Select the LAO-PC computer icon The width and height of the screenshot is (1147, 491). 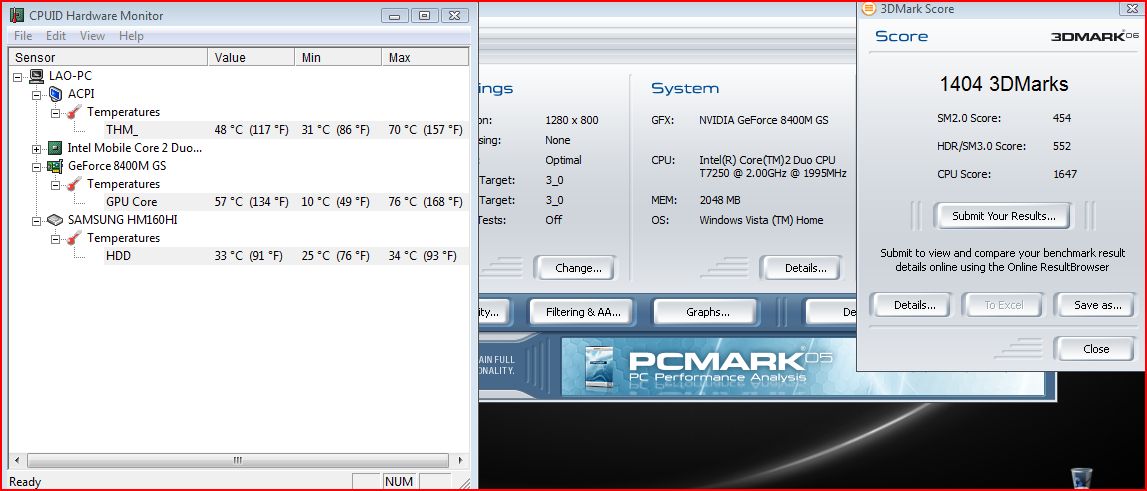pos(36,76)
